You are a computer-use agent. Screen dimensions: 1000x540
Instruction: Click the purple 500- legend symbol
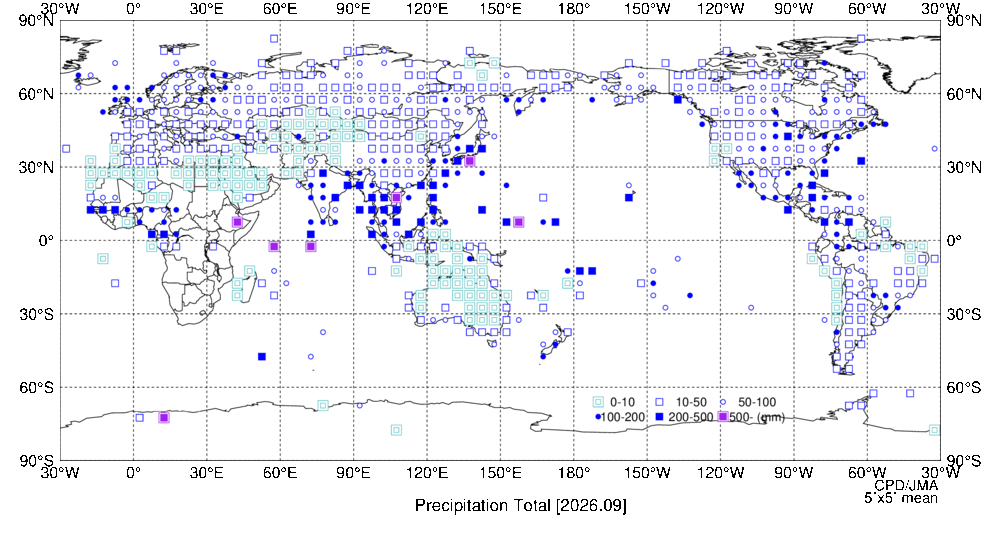coord(723,417)
